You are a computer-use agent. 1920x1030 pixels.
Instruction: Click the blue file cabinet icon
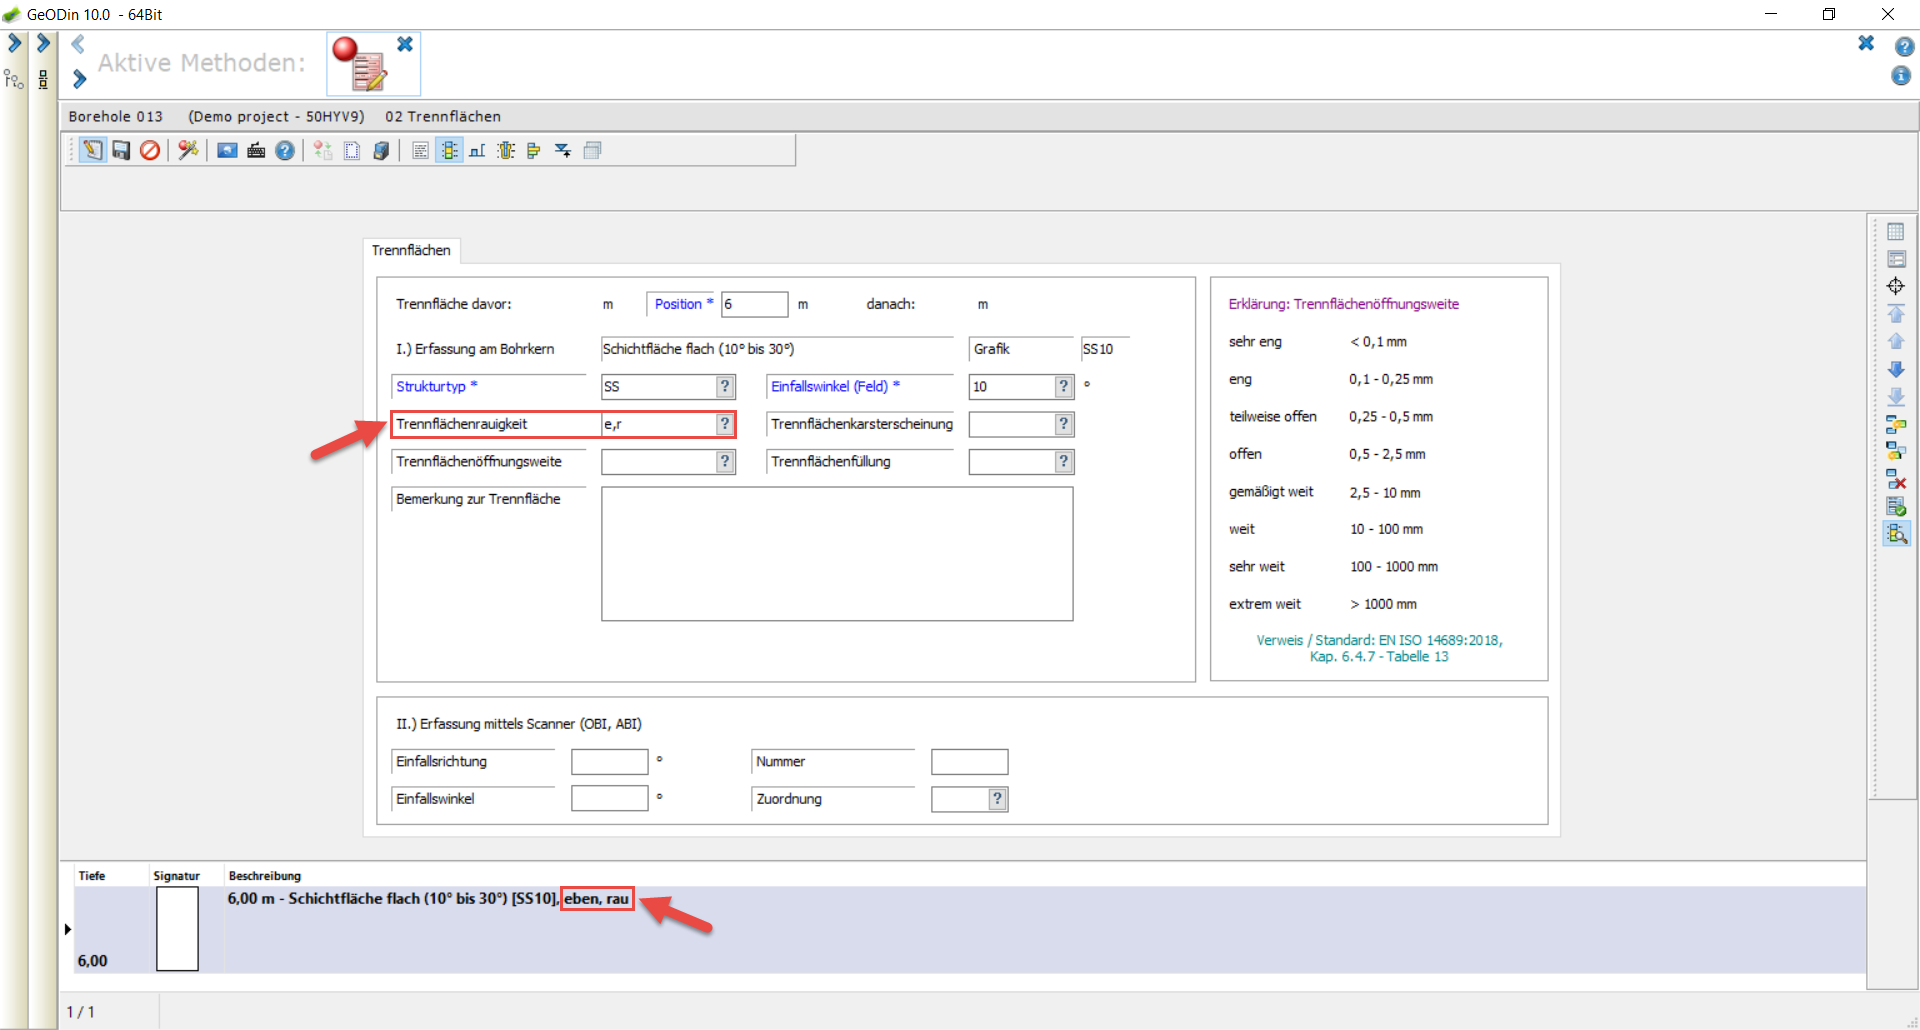click(381, 150)
